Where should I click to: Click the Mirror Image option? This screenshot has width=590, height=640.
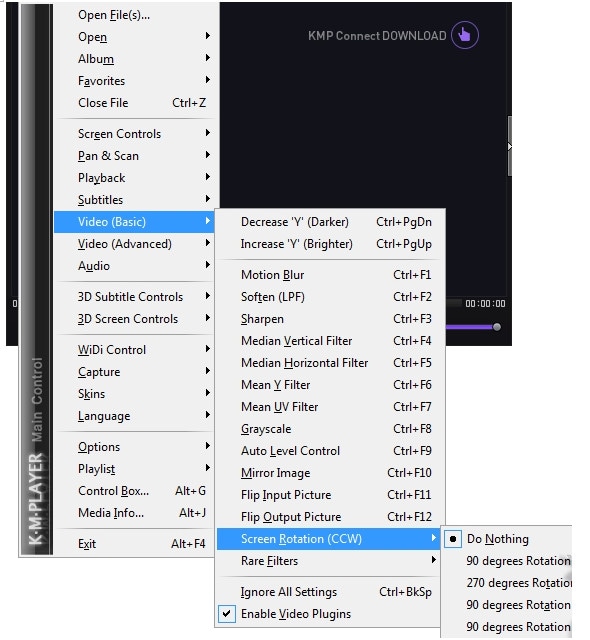point(330,473)
